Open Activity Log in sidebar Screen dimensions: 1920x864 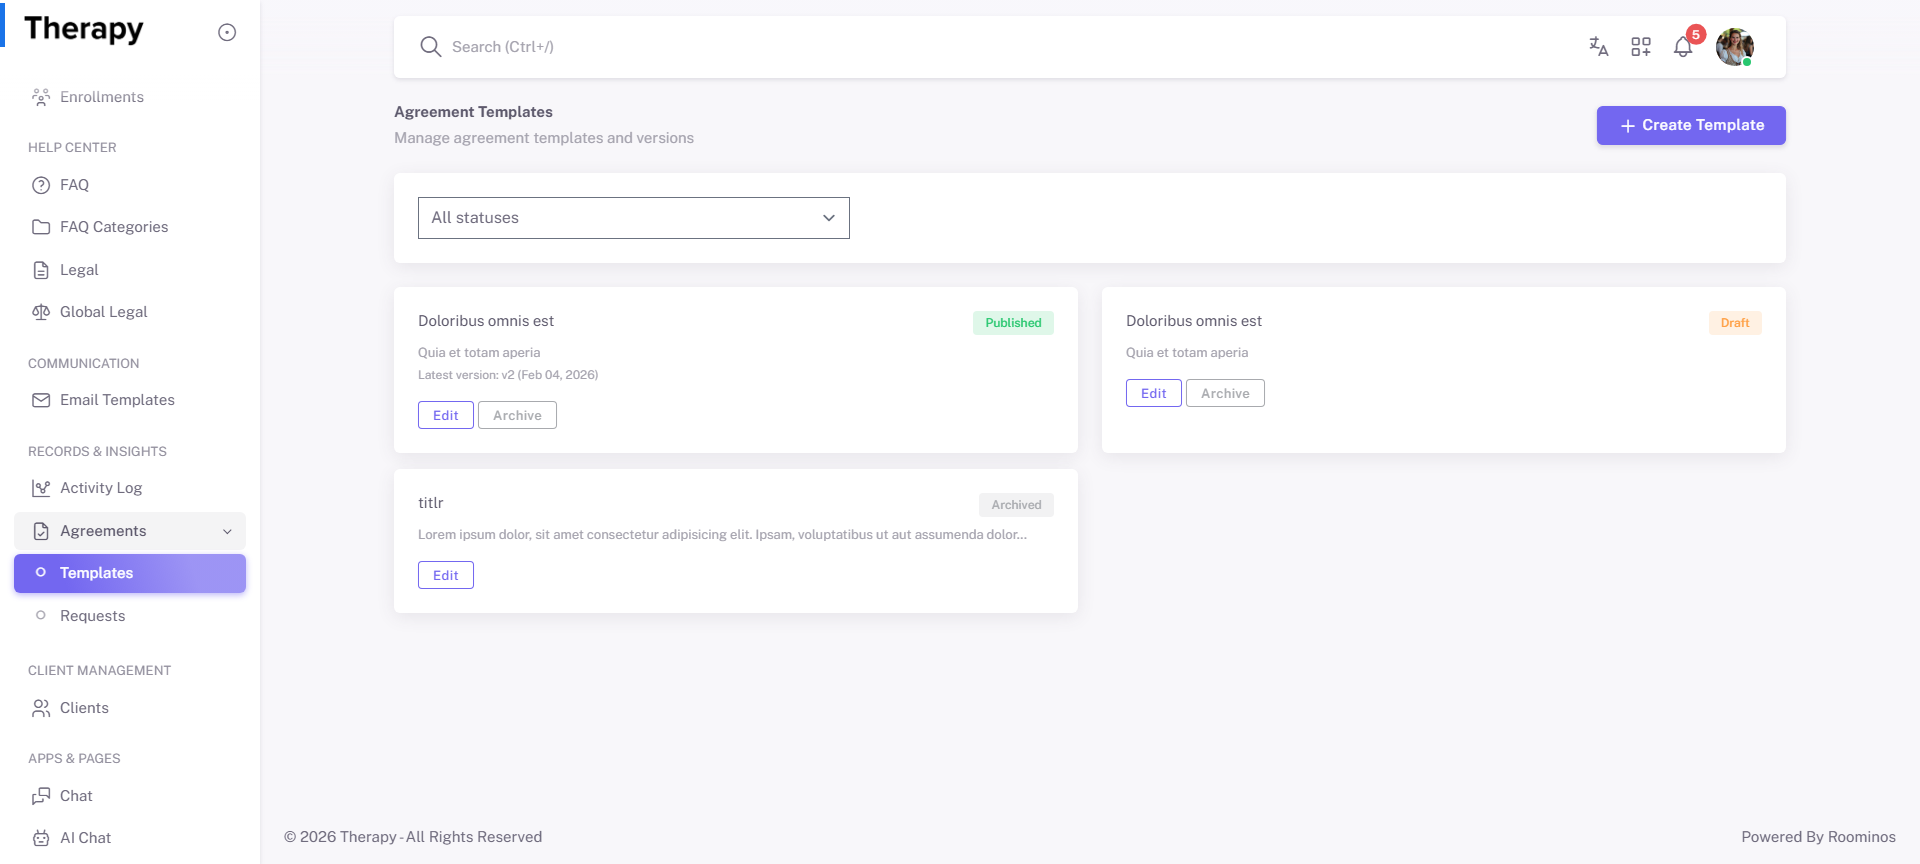point(130,488)
